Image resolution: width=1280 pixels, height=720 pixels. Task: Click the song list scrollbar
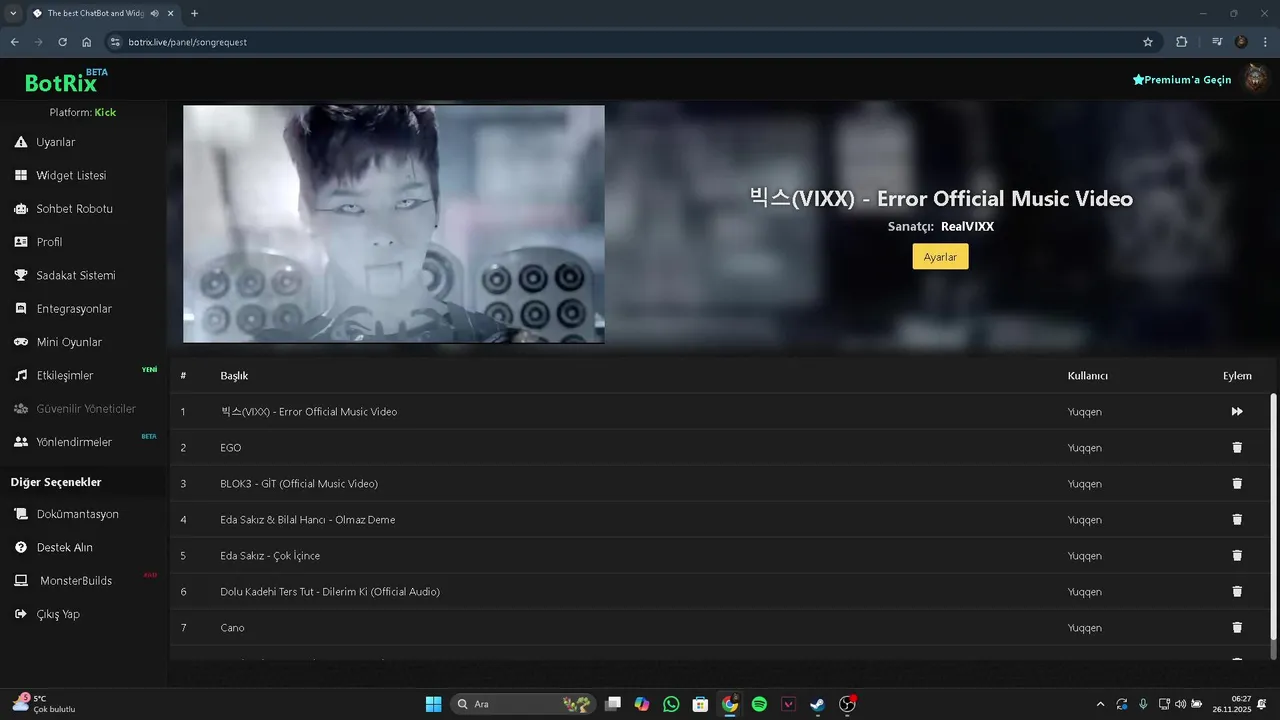click(x=1273, y=518)
